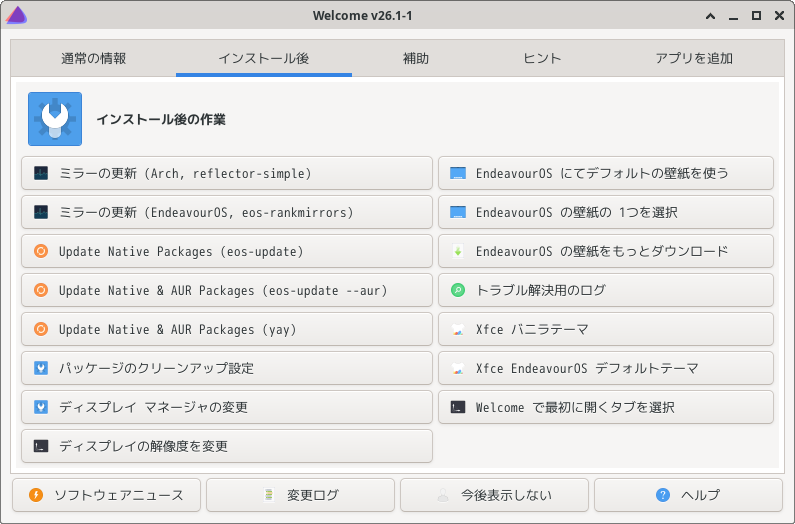Open the 補助 tab
The width and height of the screenshot is (795, 524).
[416, 58]
